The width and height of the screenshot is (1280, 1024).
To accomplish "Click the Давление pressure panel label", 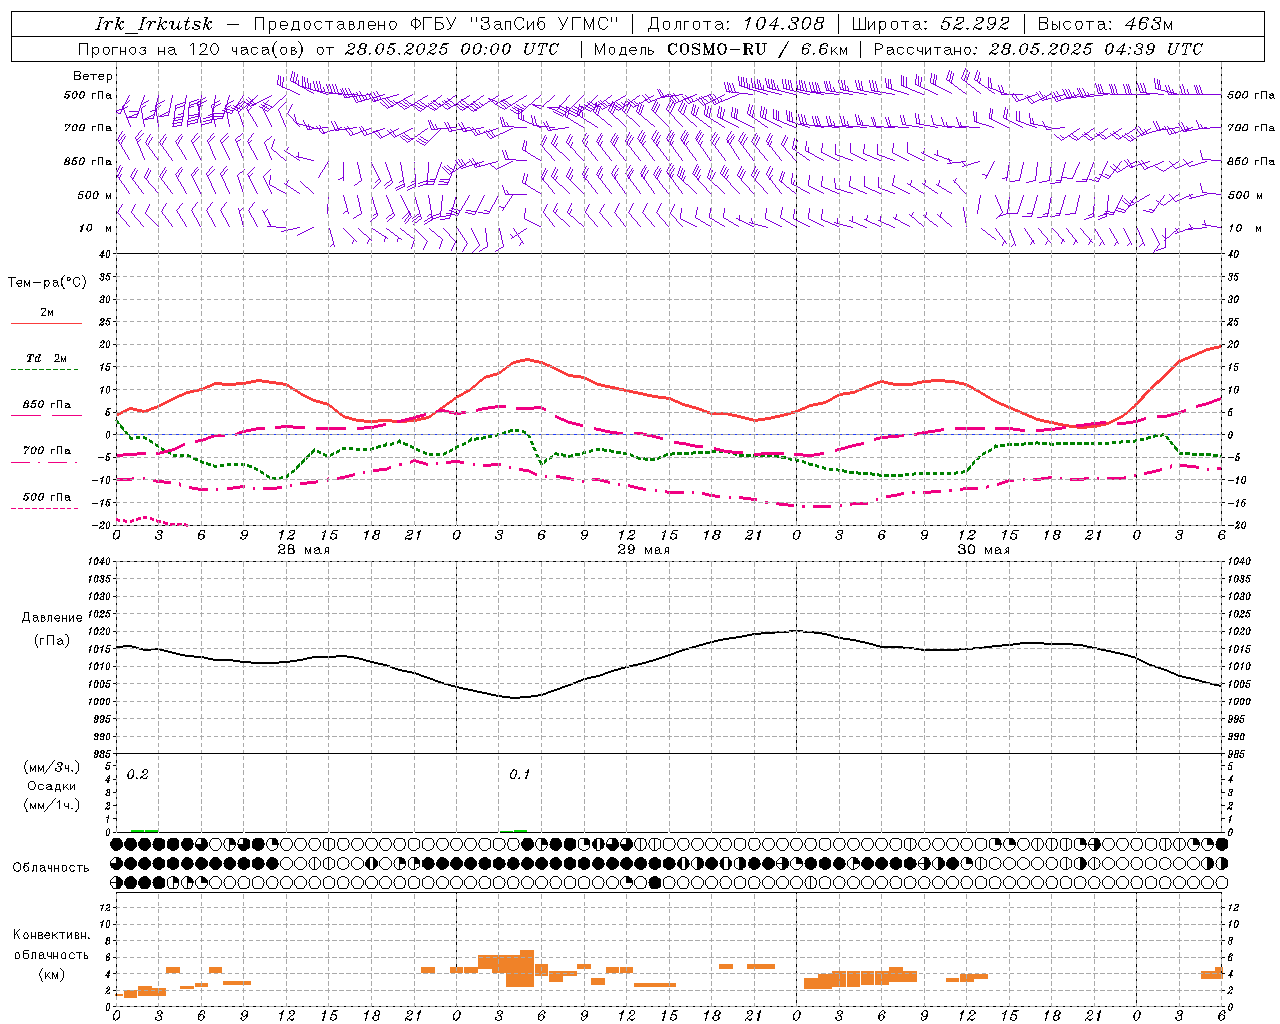I will [x=52, y=618].
